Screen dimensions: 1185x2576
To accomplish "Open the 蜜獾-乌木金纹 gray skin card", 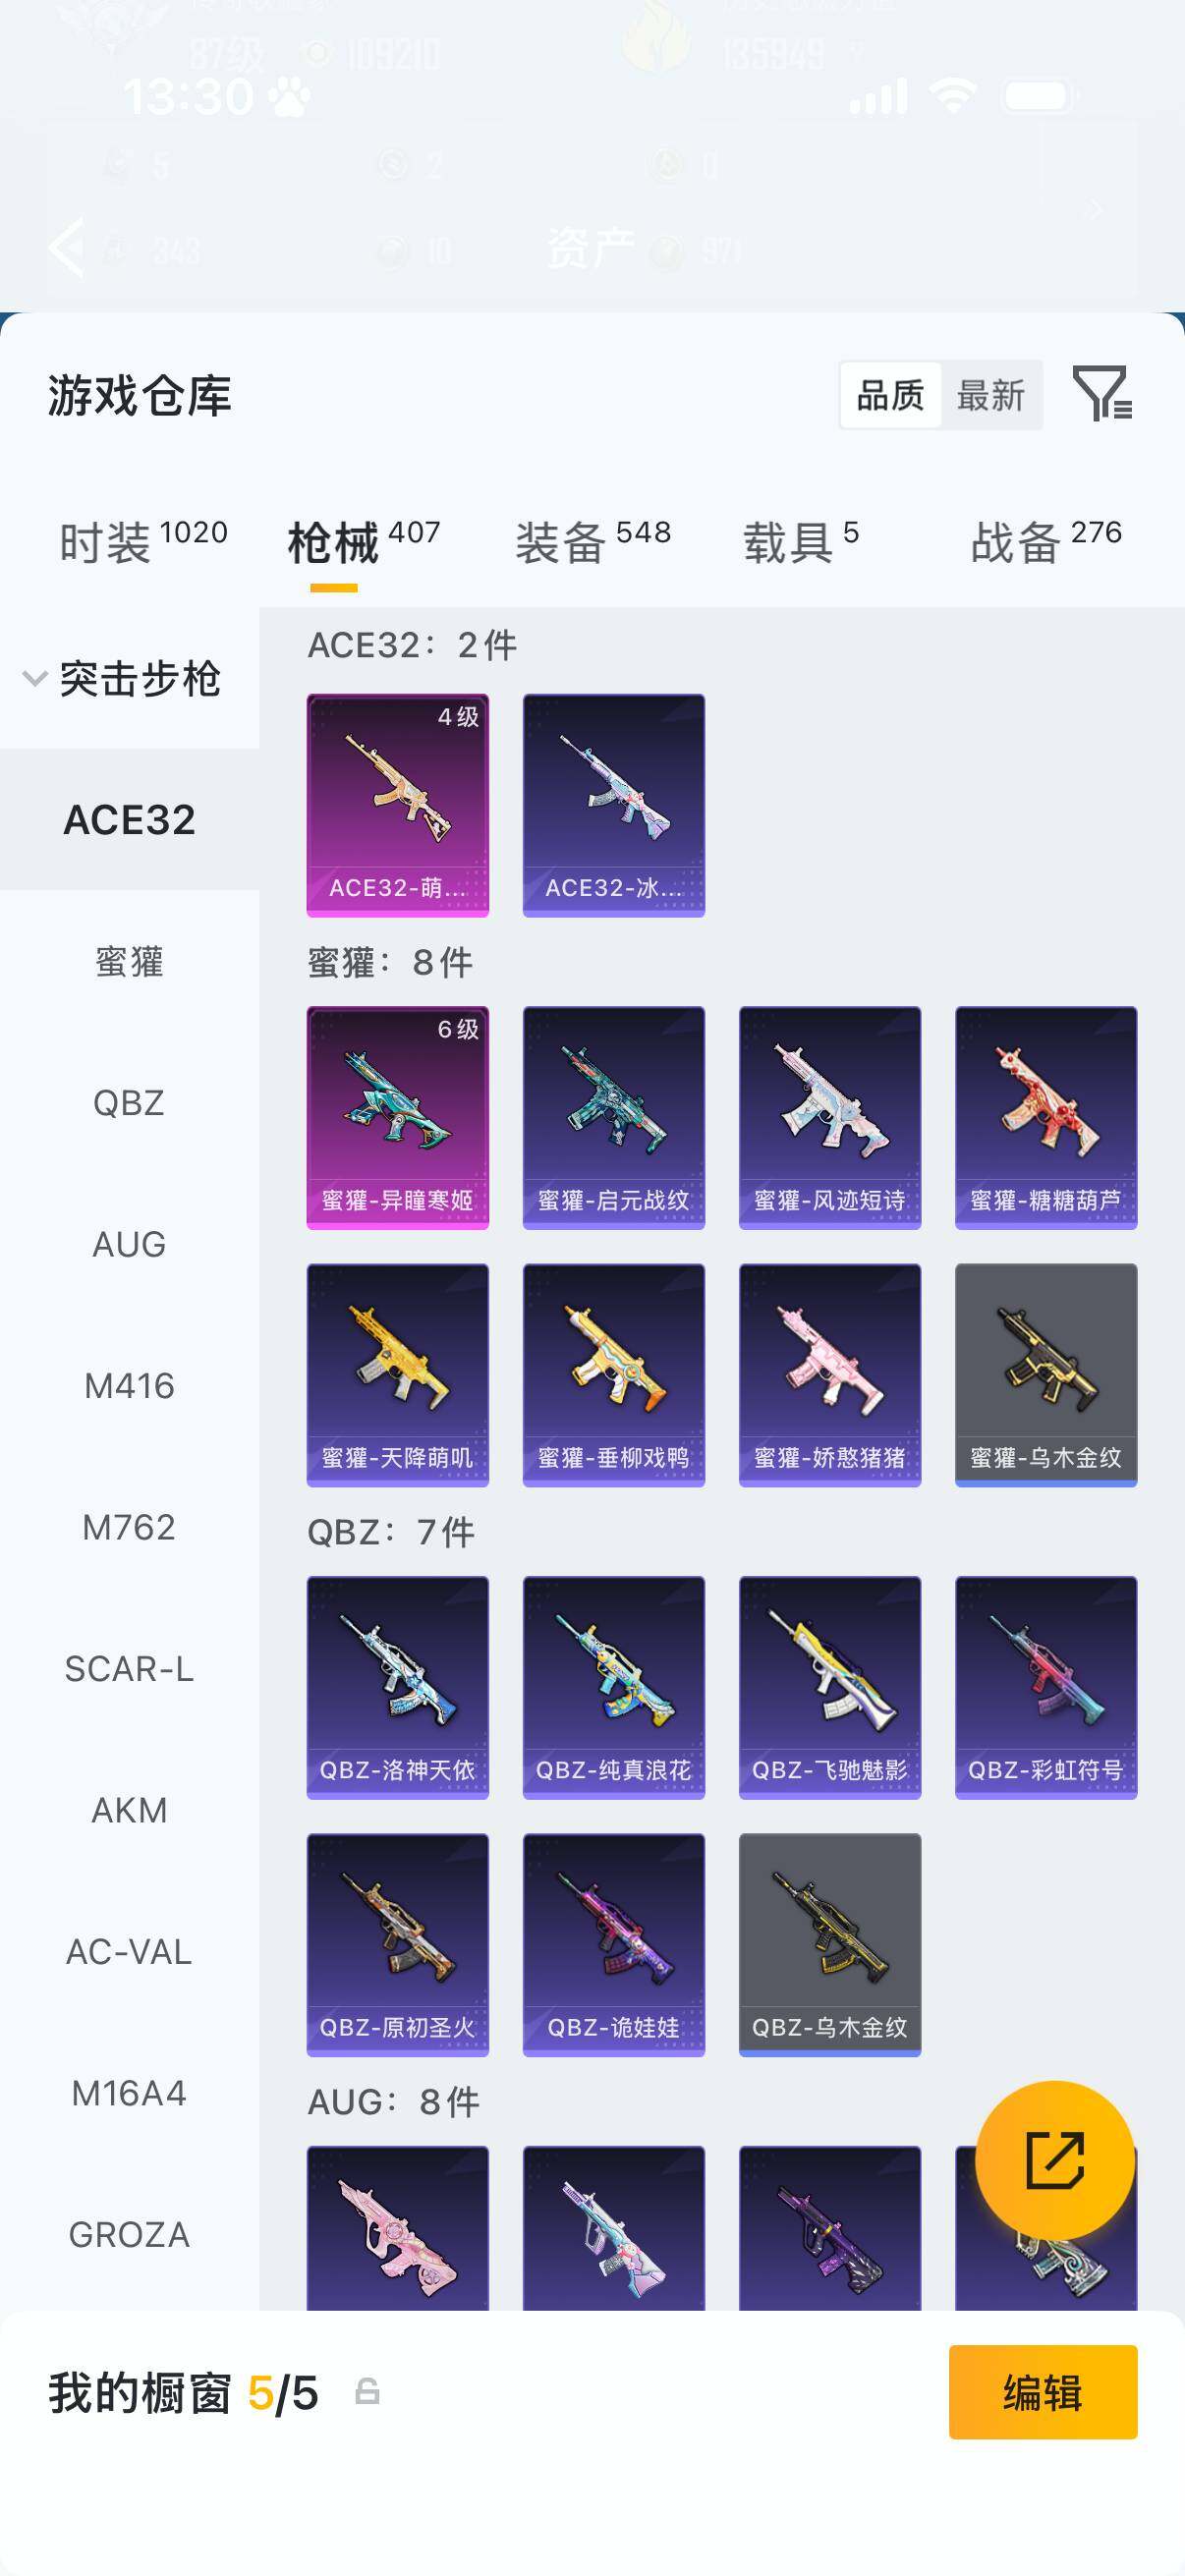I will [x=1046, y=1375].
